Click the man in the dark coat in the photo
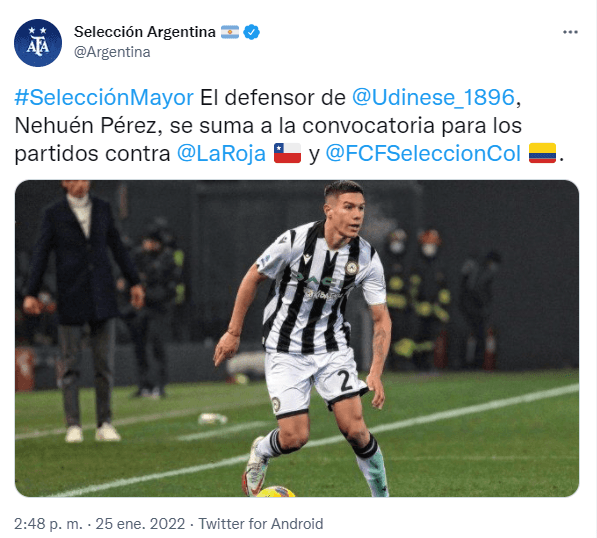The image size is (597, 538). tap(83, 310)
